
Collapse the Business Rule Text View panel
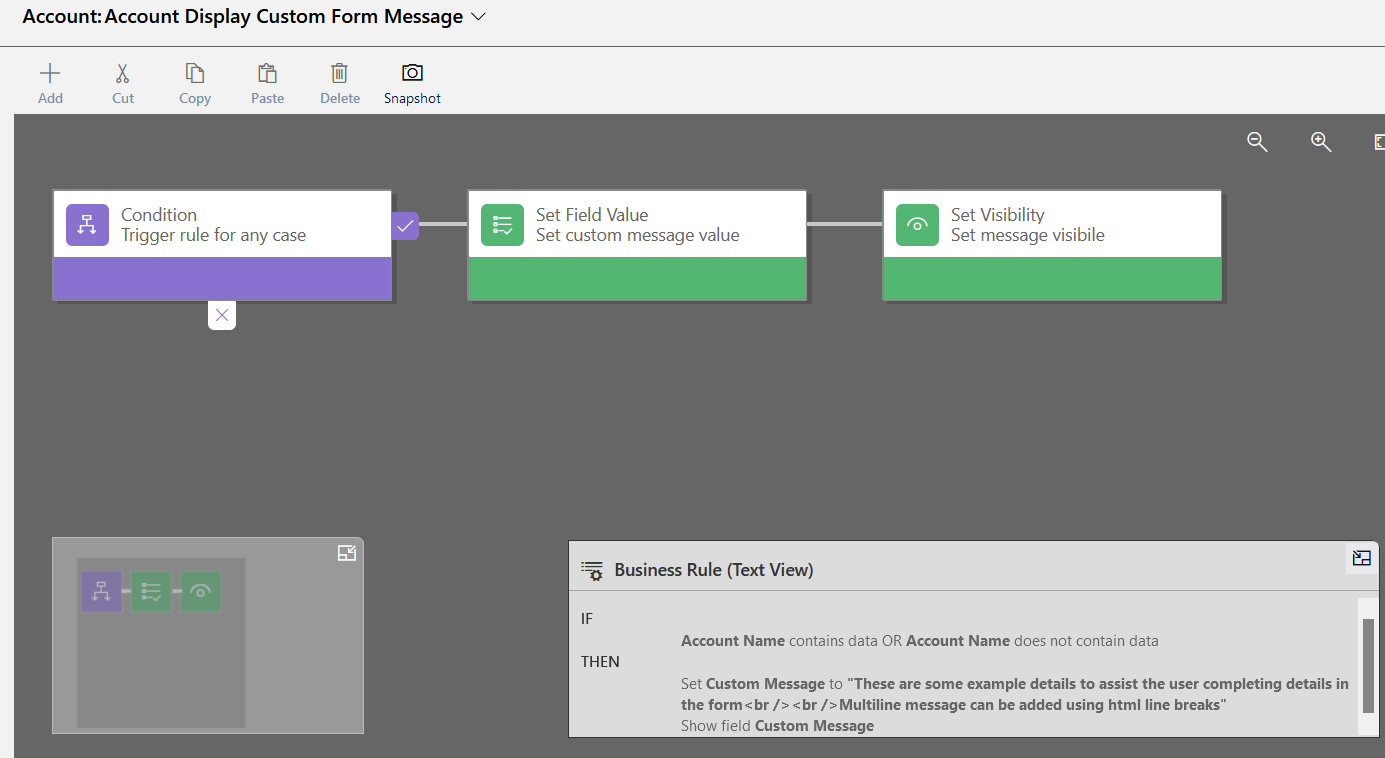click(x=1361, y=558)
